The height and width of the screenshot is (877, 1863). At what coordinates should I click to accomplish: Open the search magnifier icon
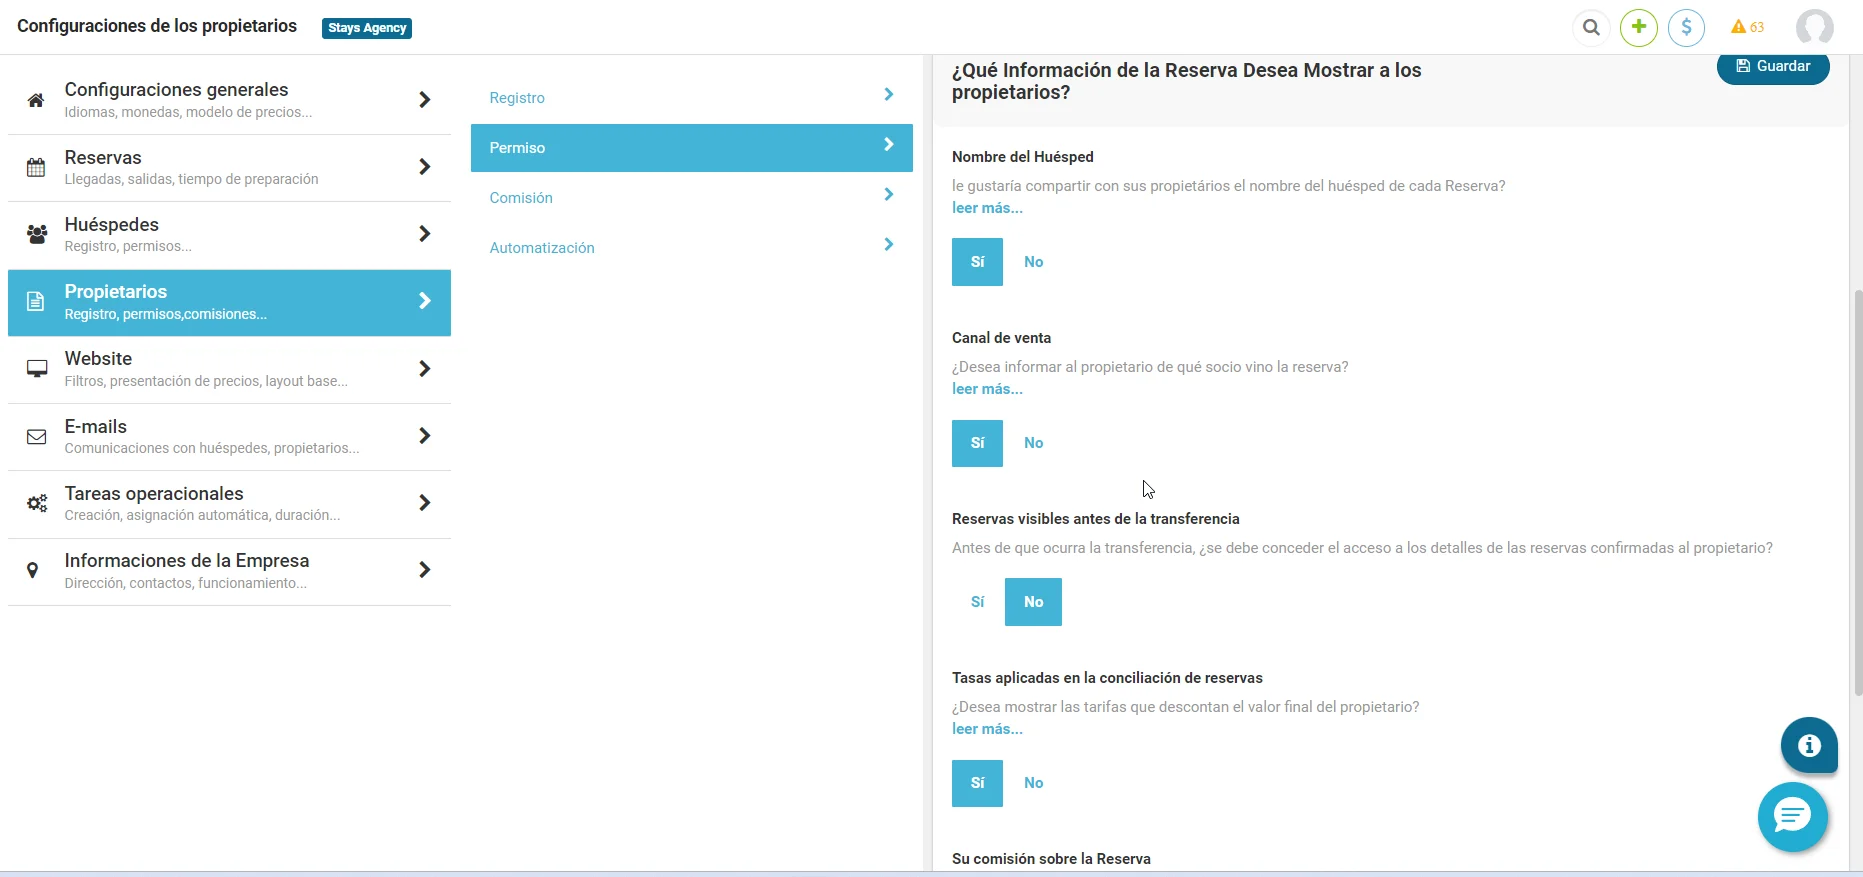[x=1591, y=27]
